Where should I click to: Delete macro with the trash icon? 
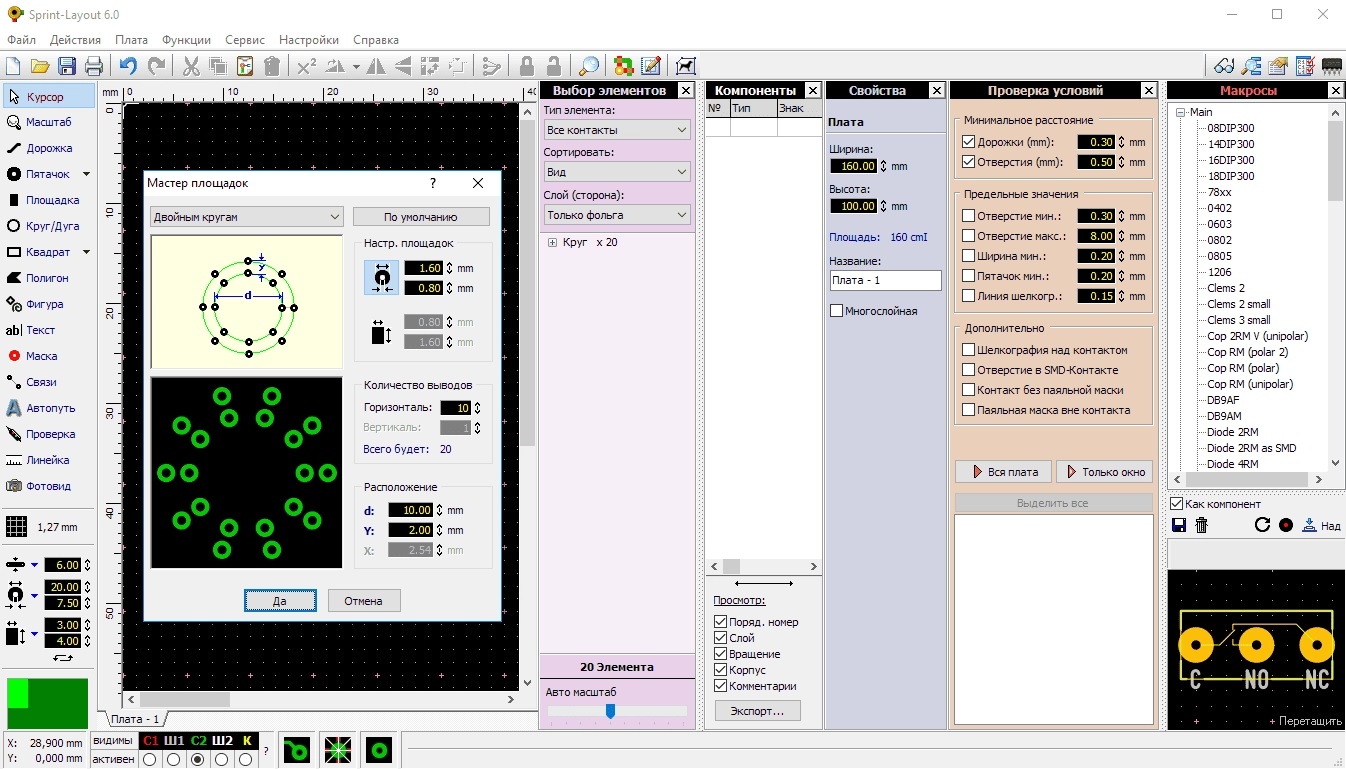pyautogui.click(x=1202, y=525)
